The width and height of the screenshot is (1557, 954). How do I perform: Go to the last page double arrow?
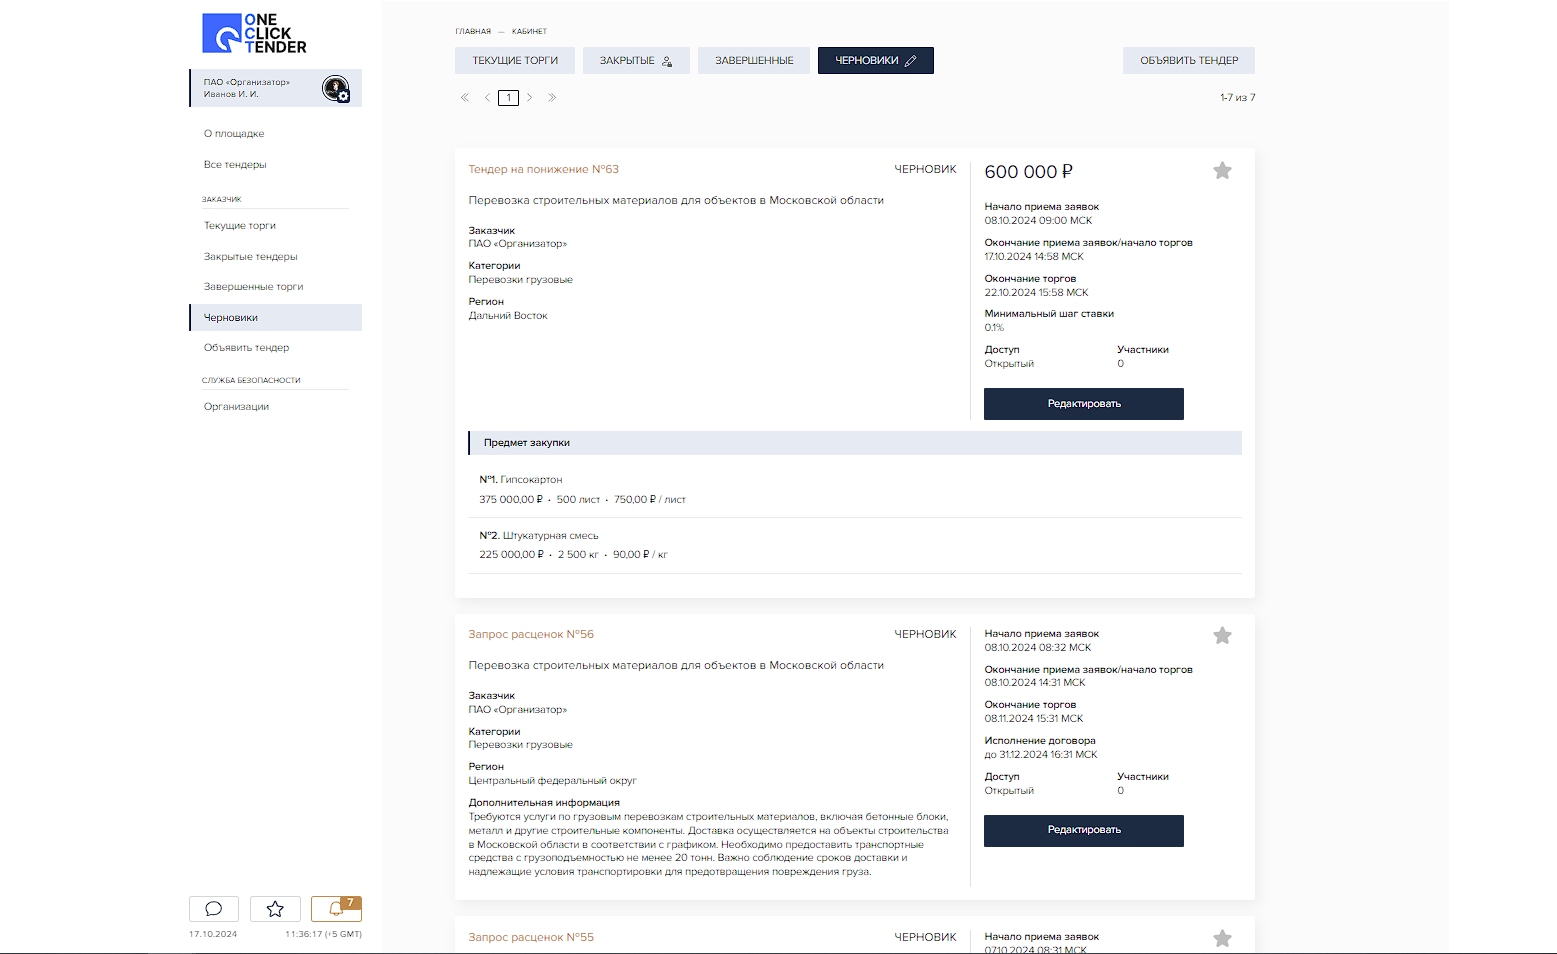point(552,98)
